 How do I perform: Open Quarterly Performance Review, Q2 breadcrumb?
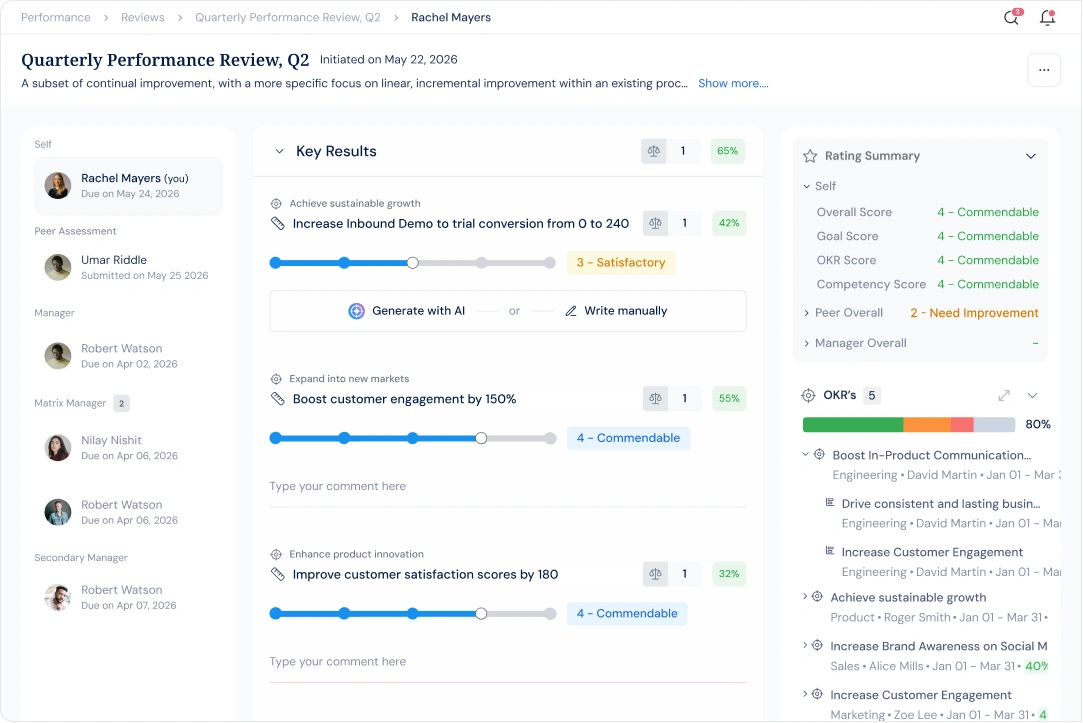[288, 17]
